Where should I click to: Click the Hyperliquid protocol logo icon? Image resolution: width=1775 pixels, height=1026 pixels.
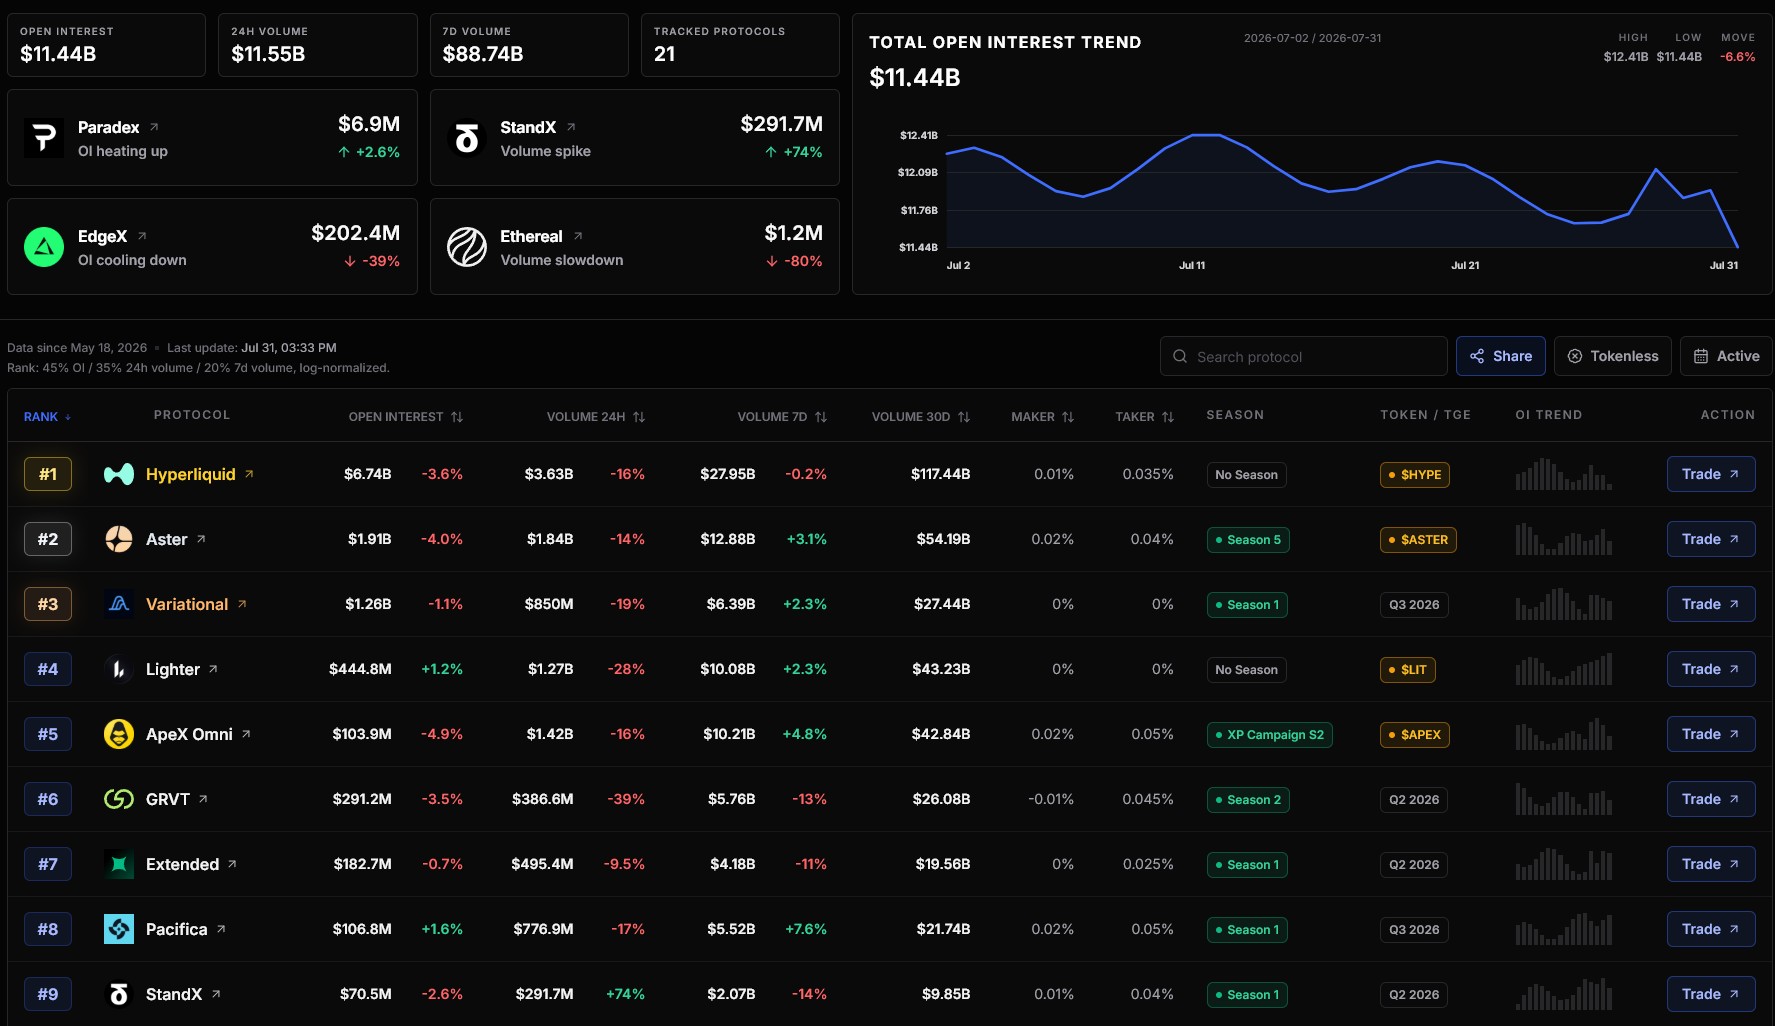(119, 474)
